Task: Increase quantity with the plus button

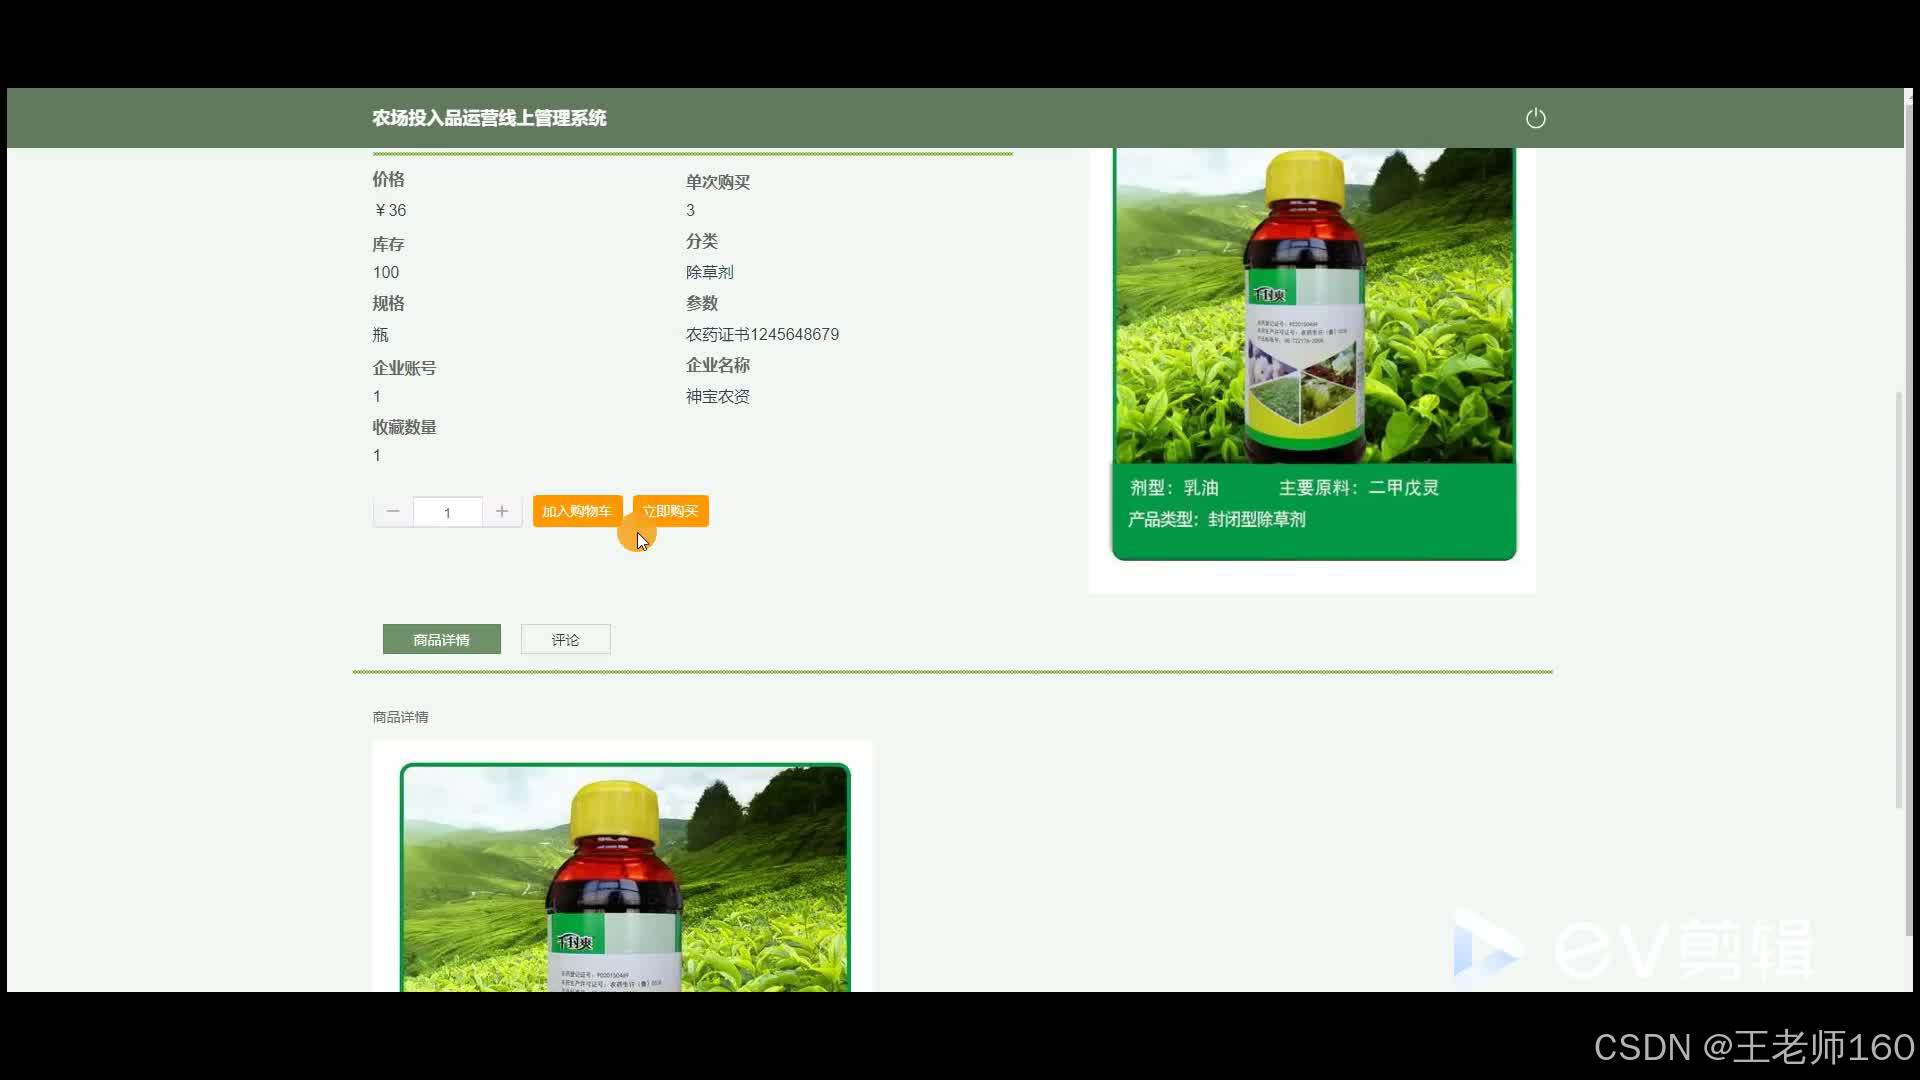Action: (502, 511)
